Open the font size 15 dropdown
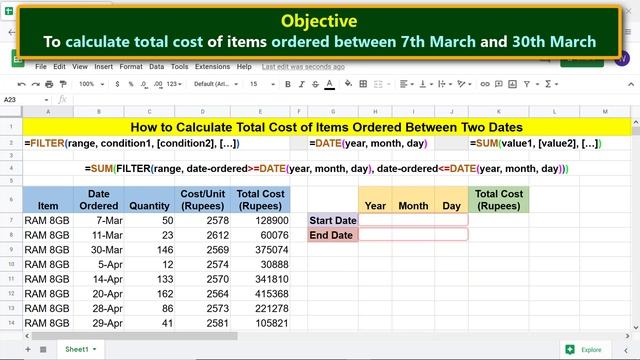Viewport: 640px width, 360px height. 262,84
